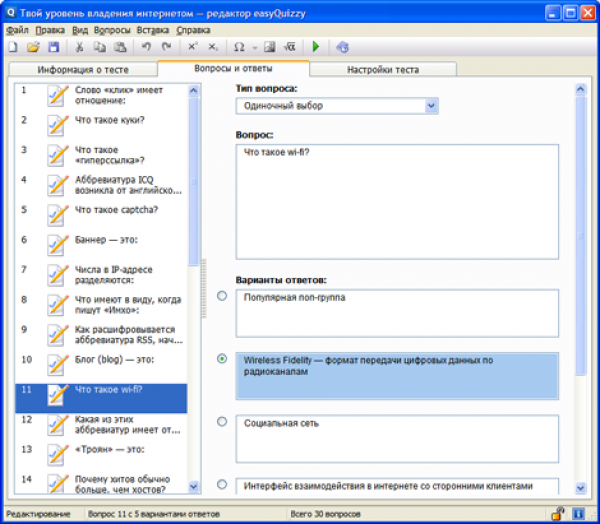Viewport: 600px width, 524px height.
Task: Apply superscript formatting
Action: point(192,47)
